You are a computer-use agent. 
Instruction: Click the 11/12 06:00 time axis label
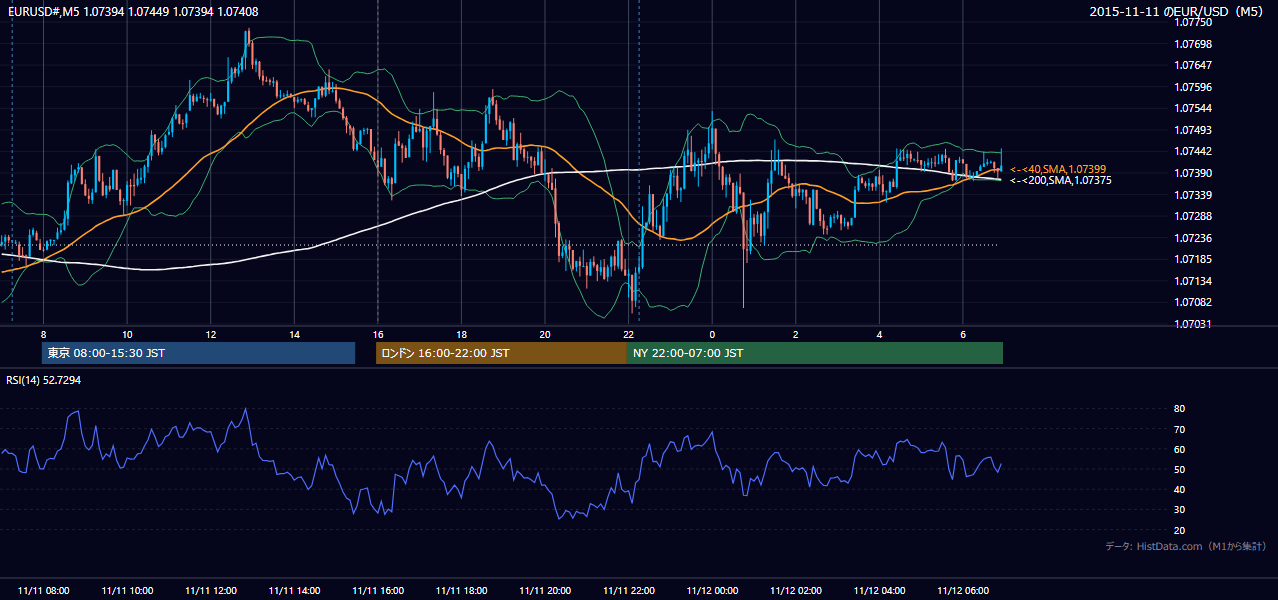tap(963, 591)
